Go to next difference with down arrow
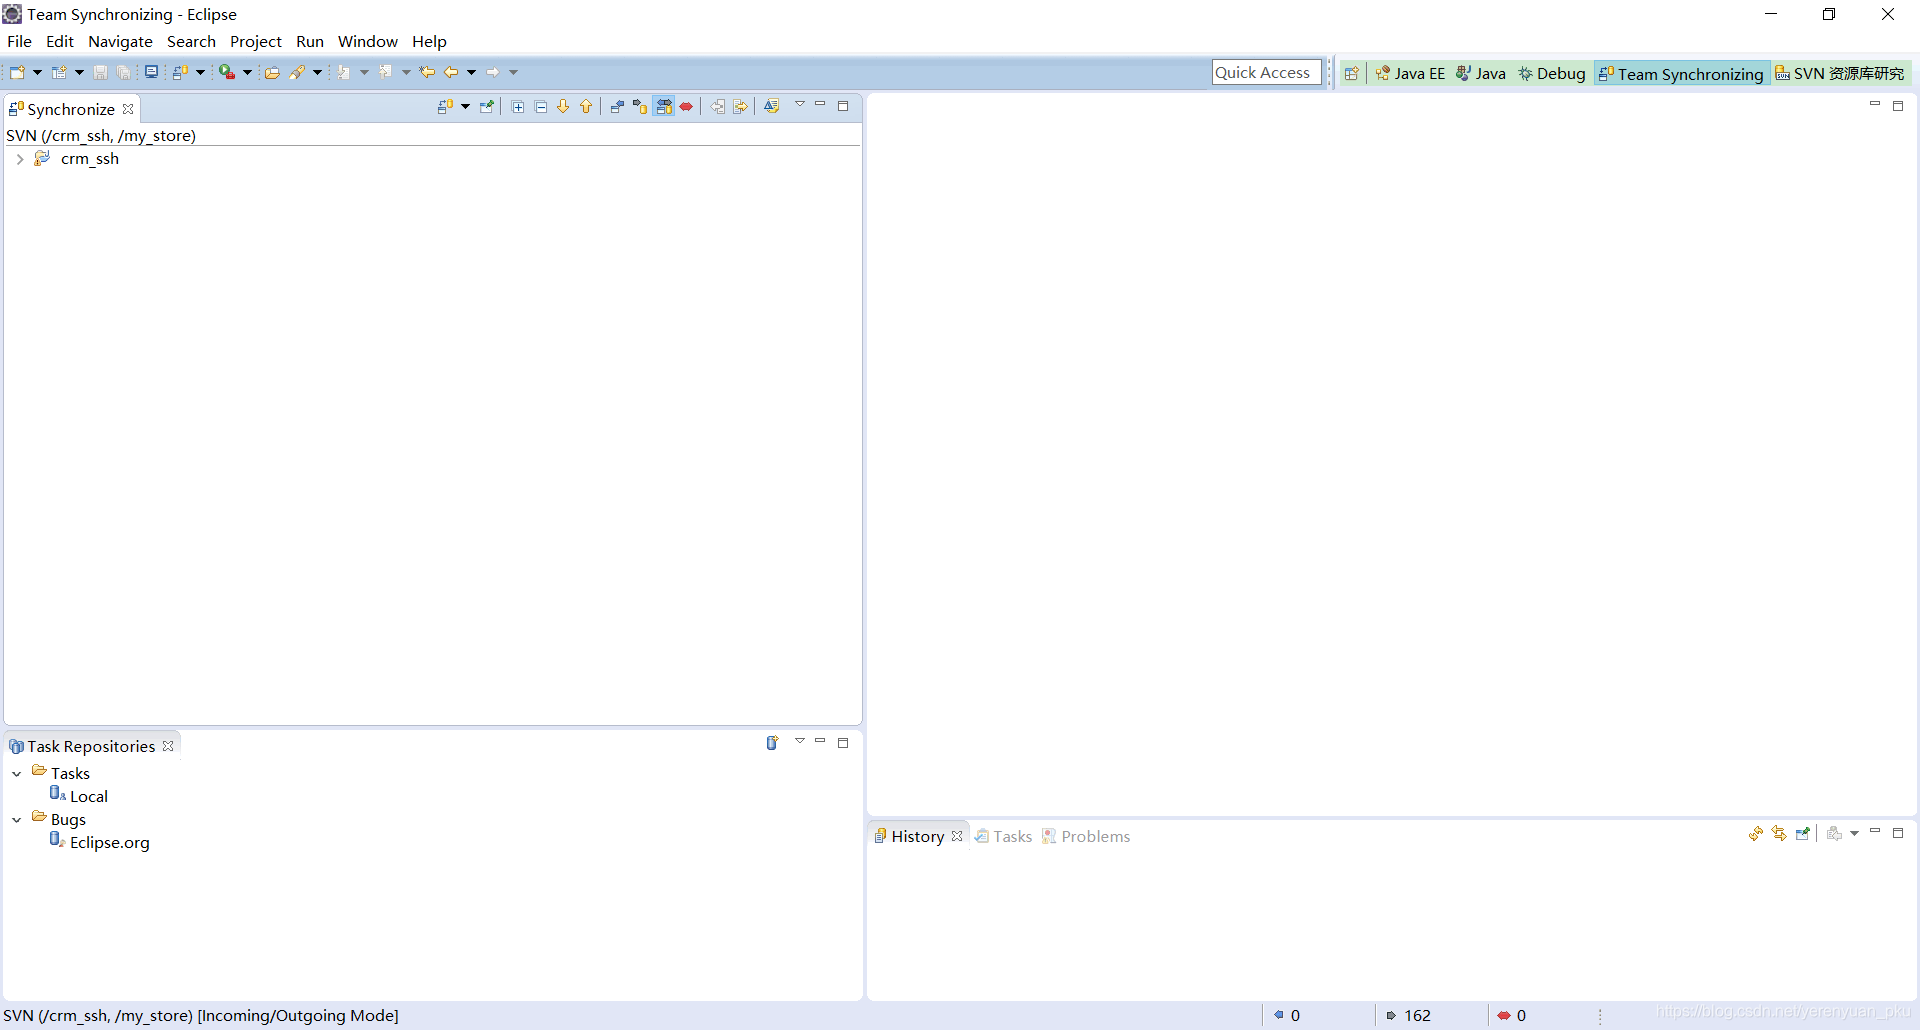This screenshot has width=1920, height=1030. [563, 107]
